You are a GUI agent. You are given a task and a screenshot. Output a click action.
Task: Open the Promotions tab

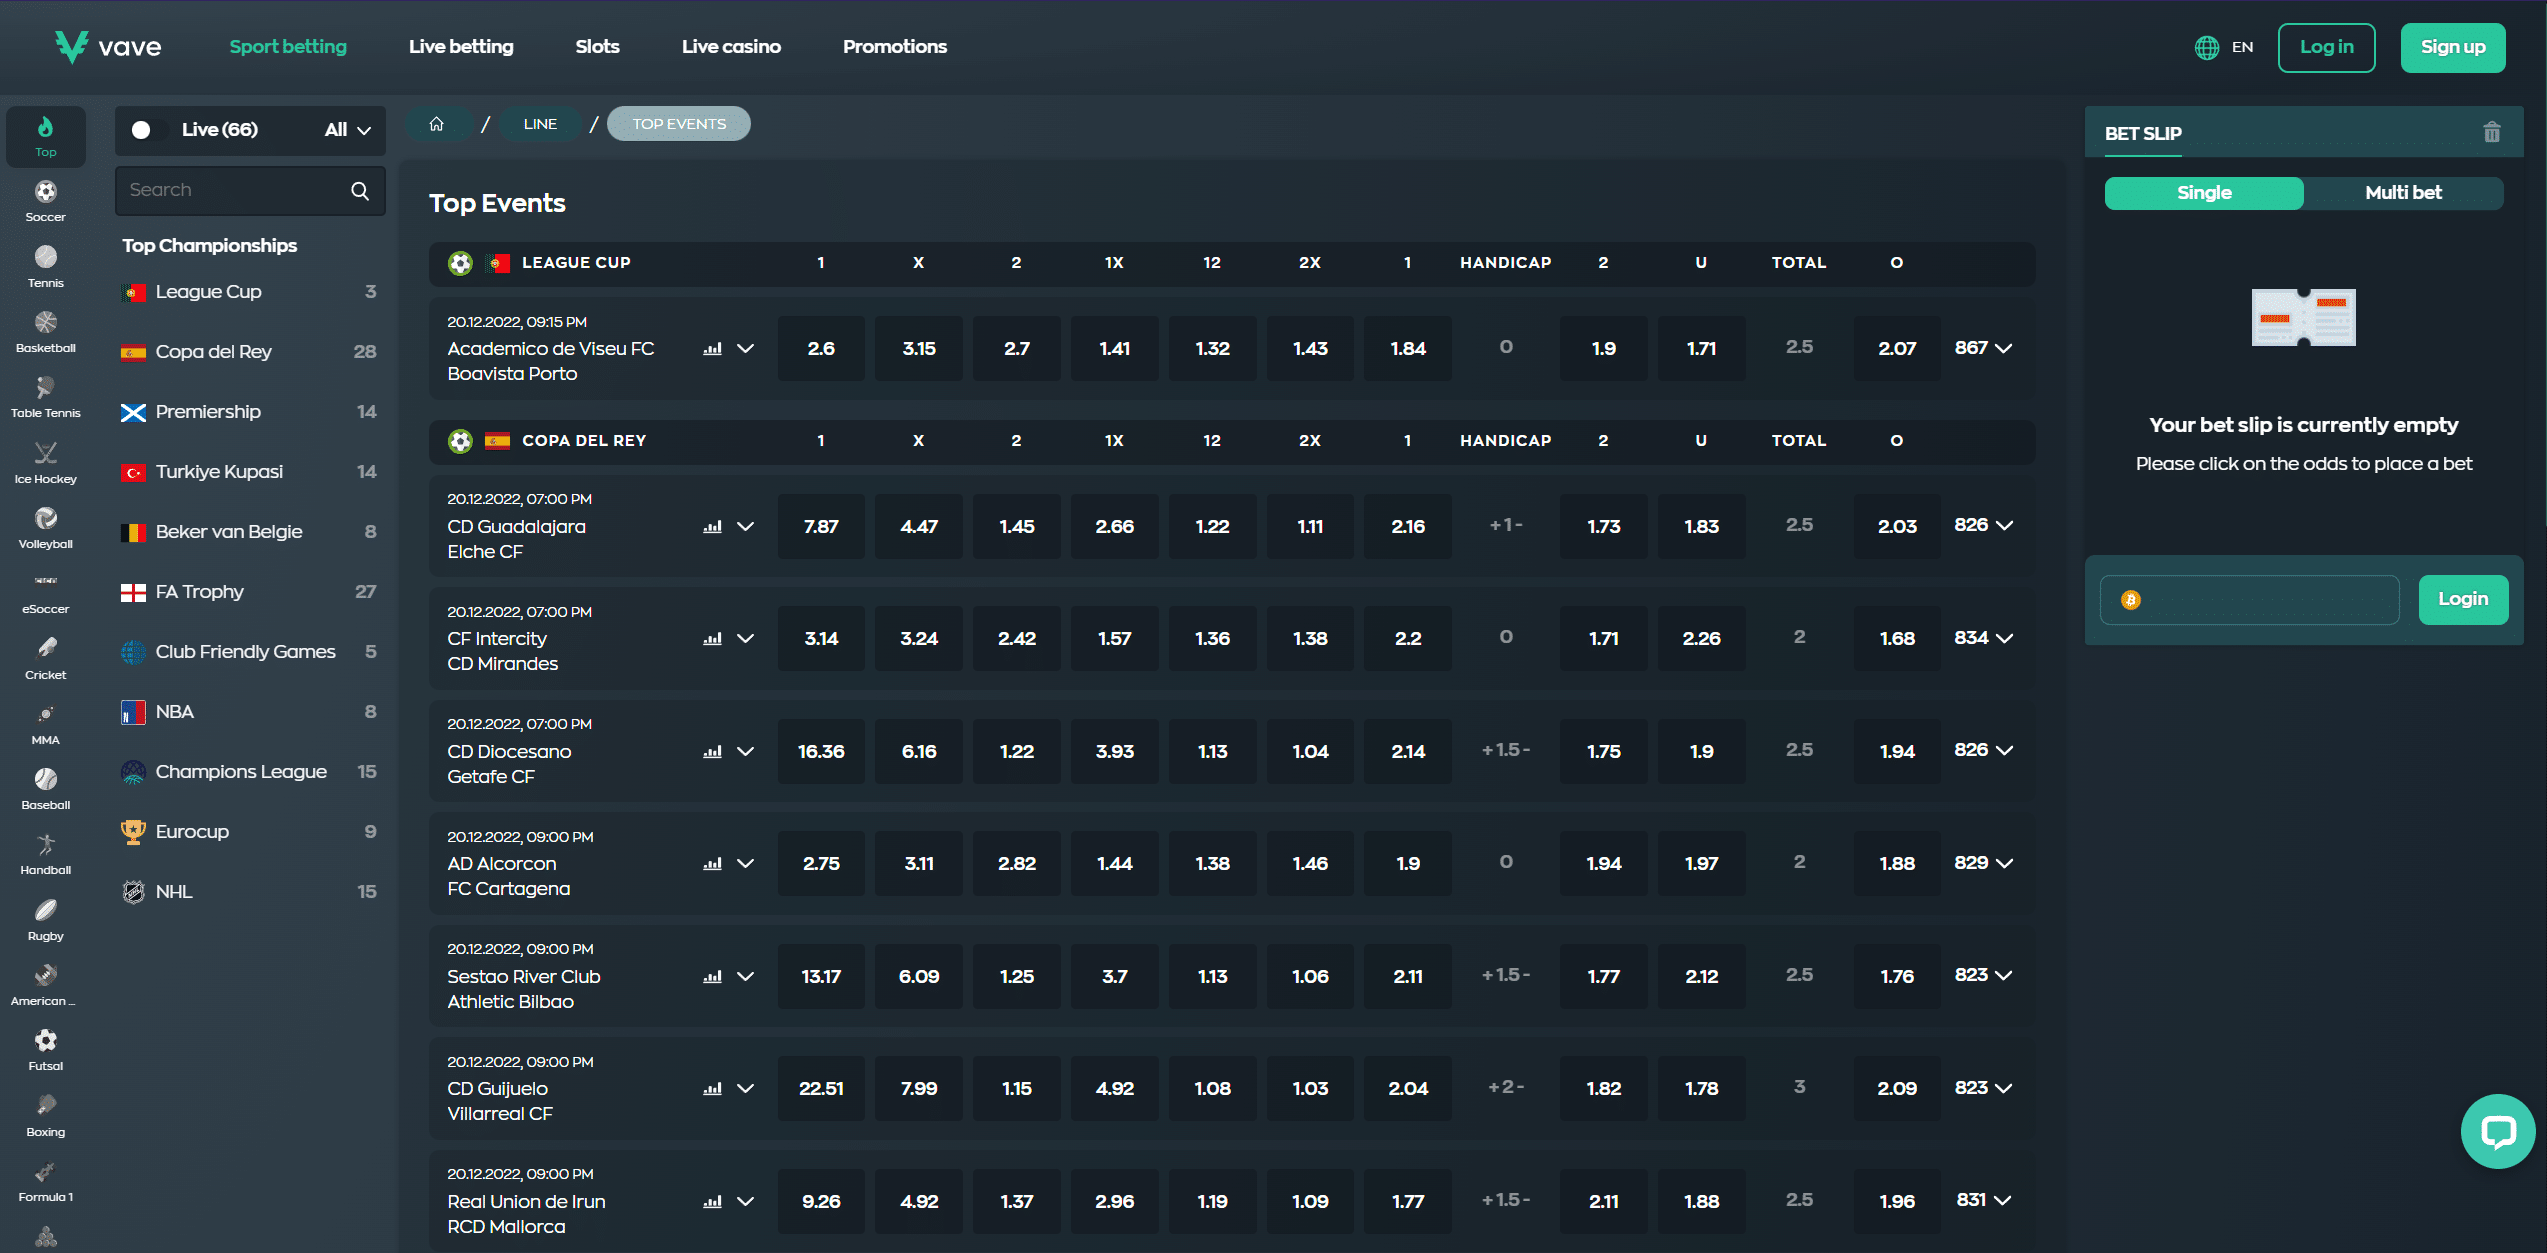coord(894,47)
